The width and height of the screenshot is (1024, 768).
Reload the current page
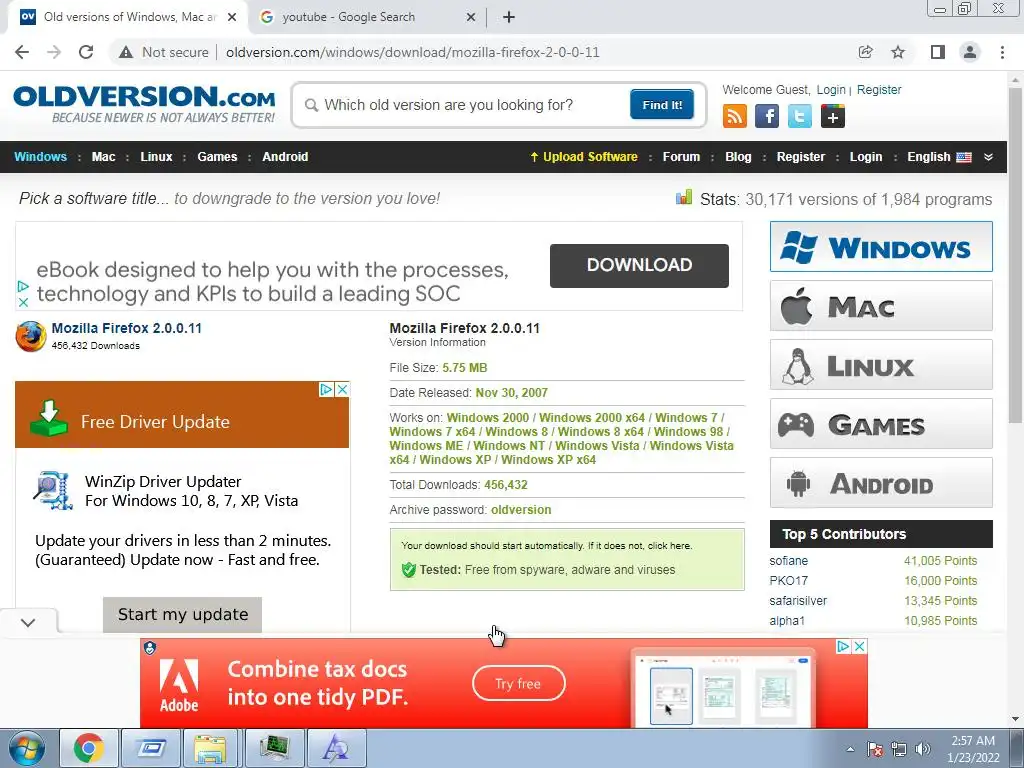point(86,52)
